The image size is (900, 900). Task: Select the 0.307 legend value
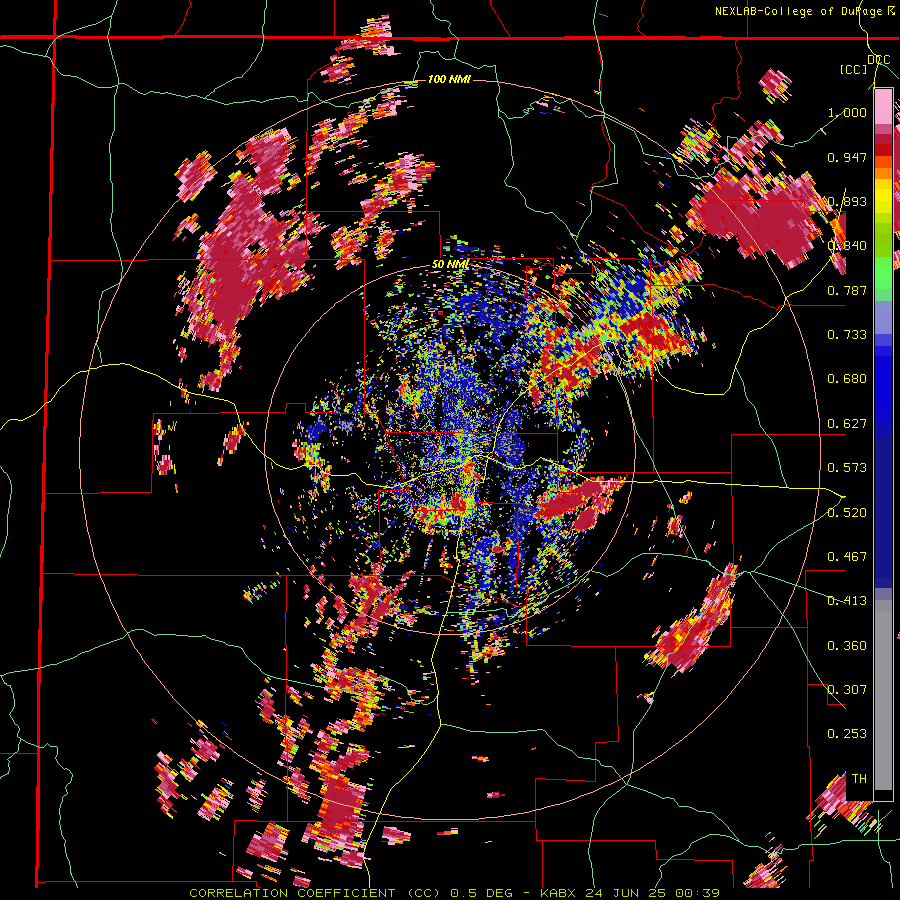click(x=847, y=689)
